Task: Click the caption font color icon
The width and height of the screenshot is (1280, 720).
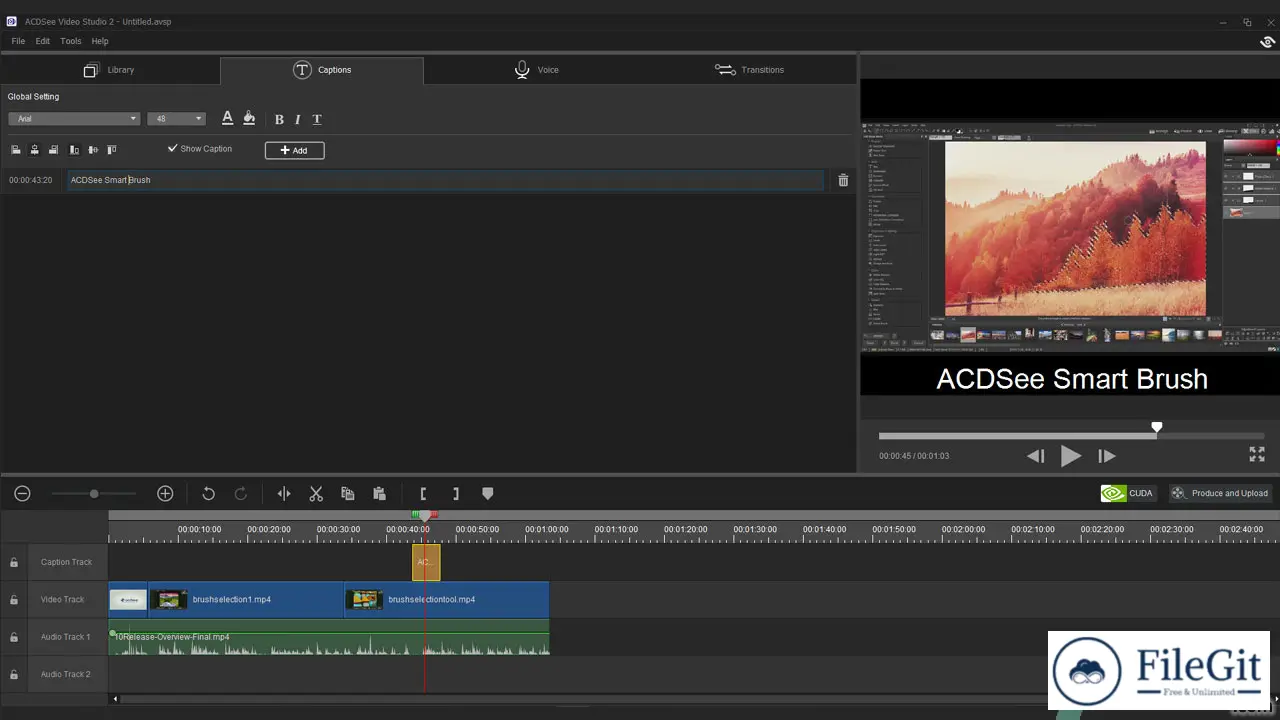Action: click(x=227, y=118)
